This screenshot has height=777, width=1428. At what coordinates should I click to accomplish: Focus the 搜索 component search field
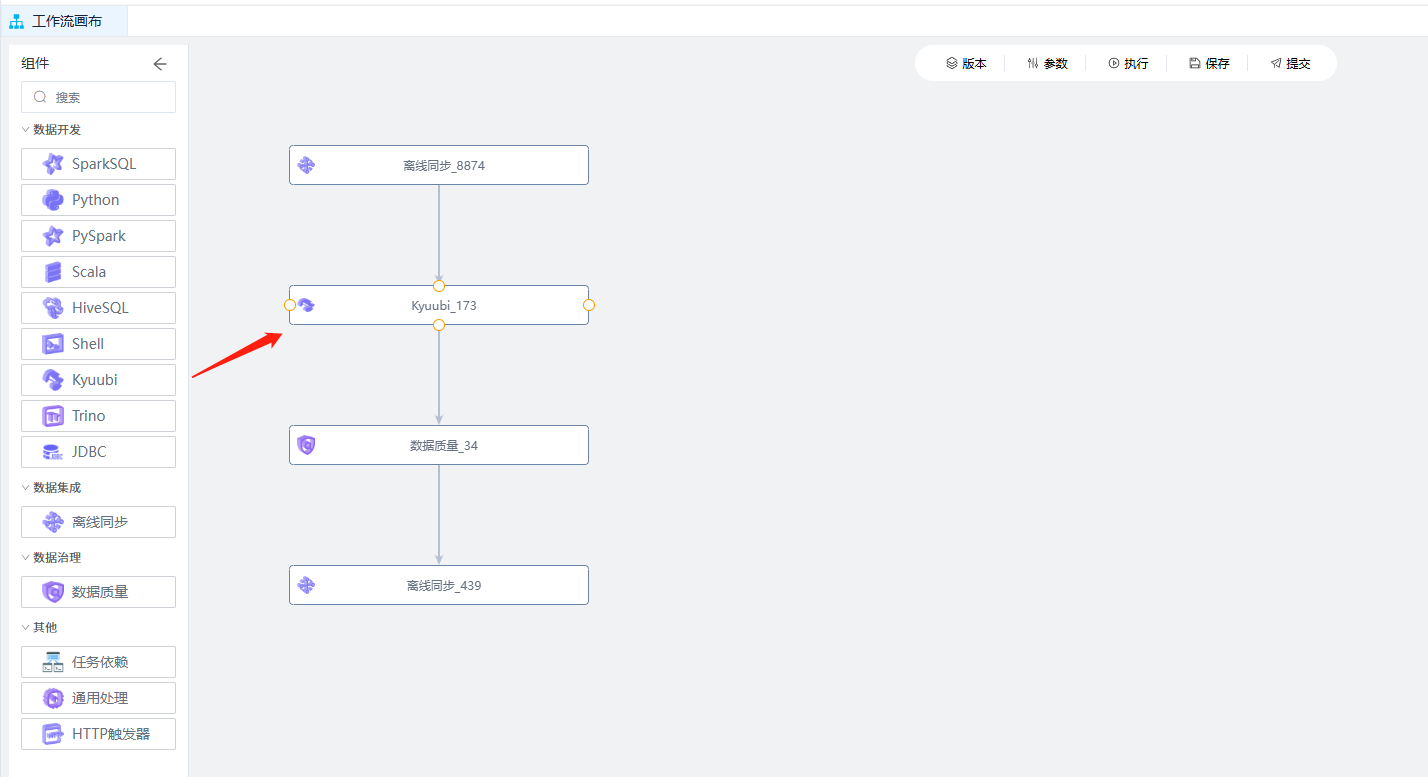pyautogui.click(x=98, y=97)
